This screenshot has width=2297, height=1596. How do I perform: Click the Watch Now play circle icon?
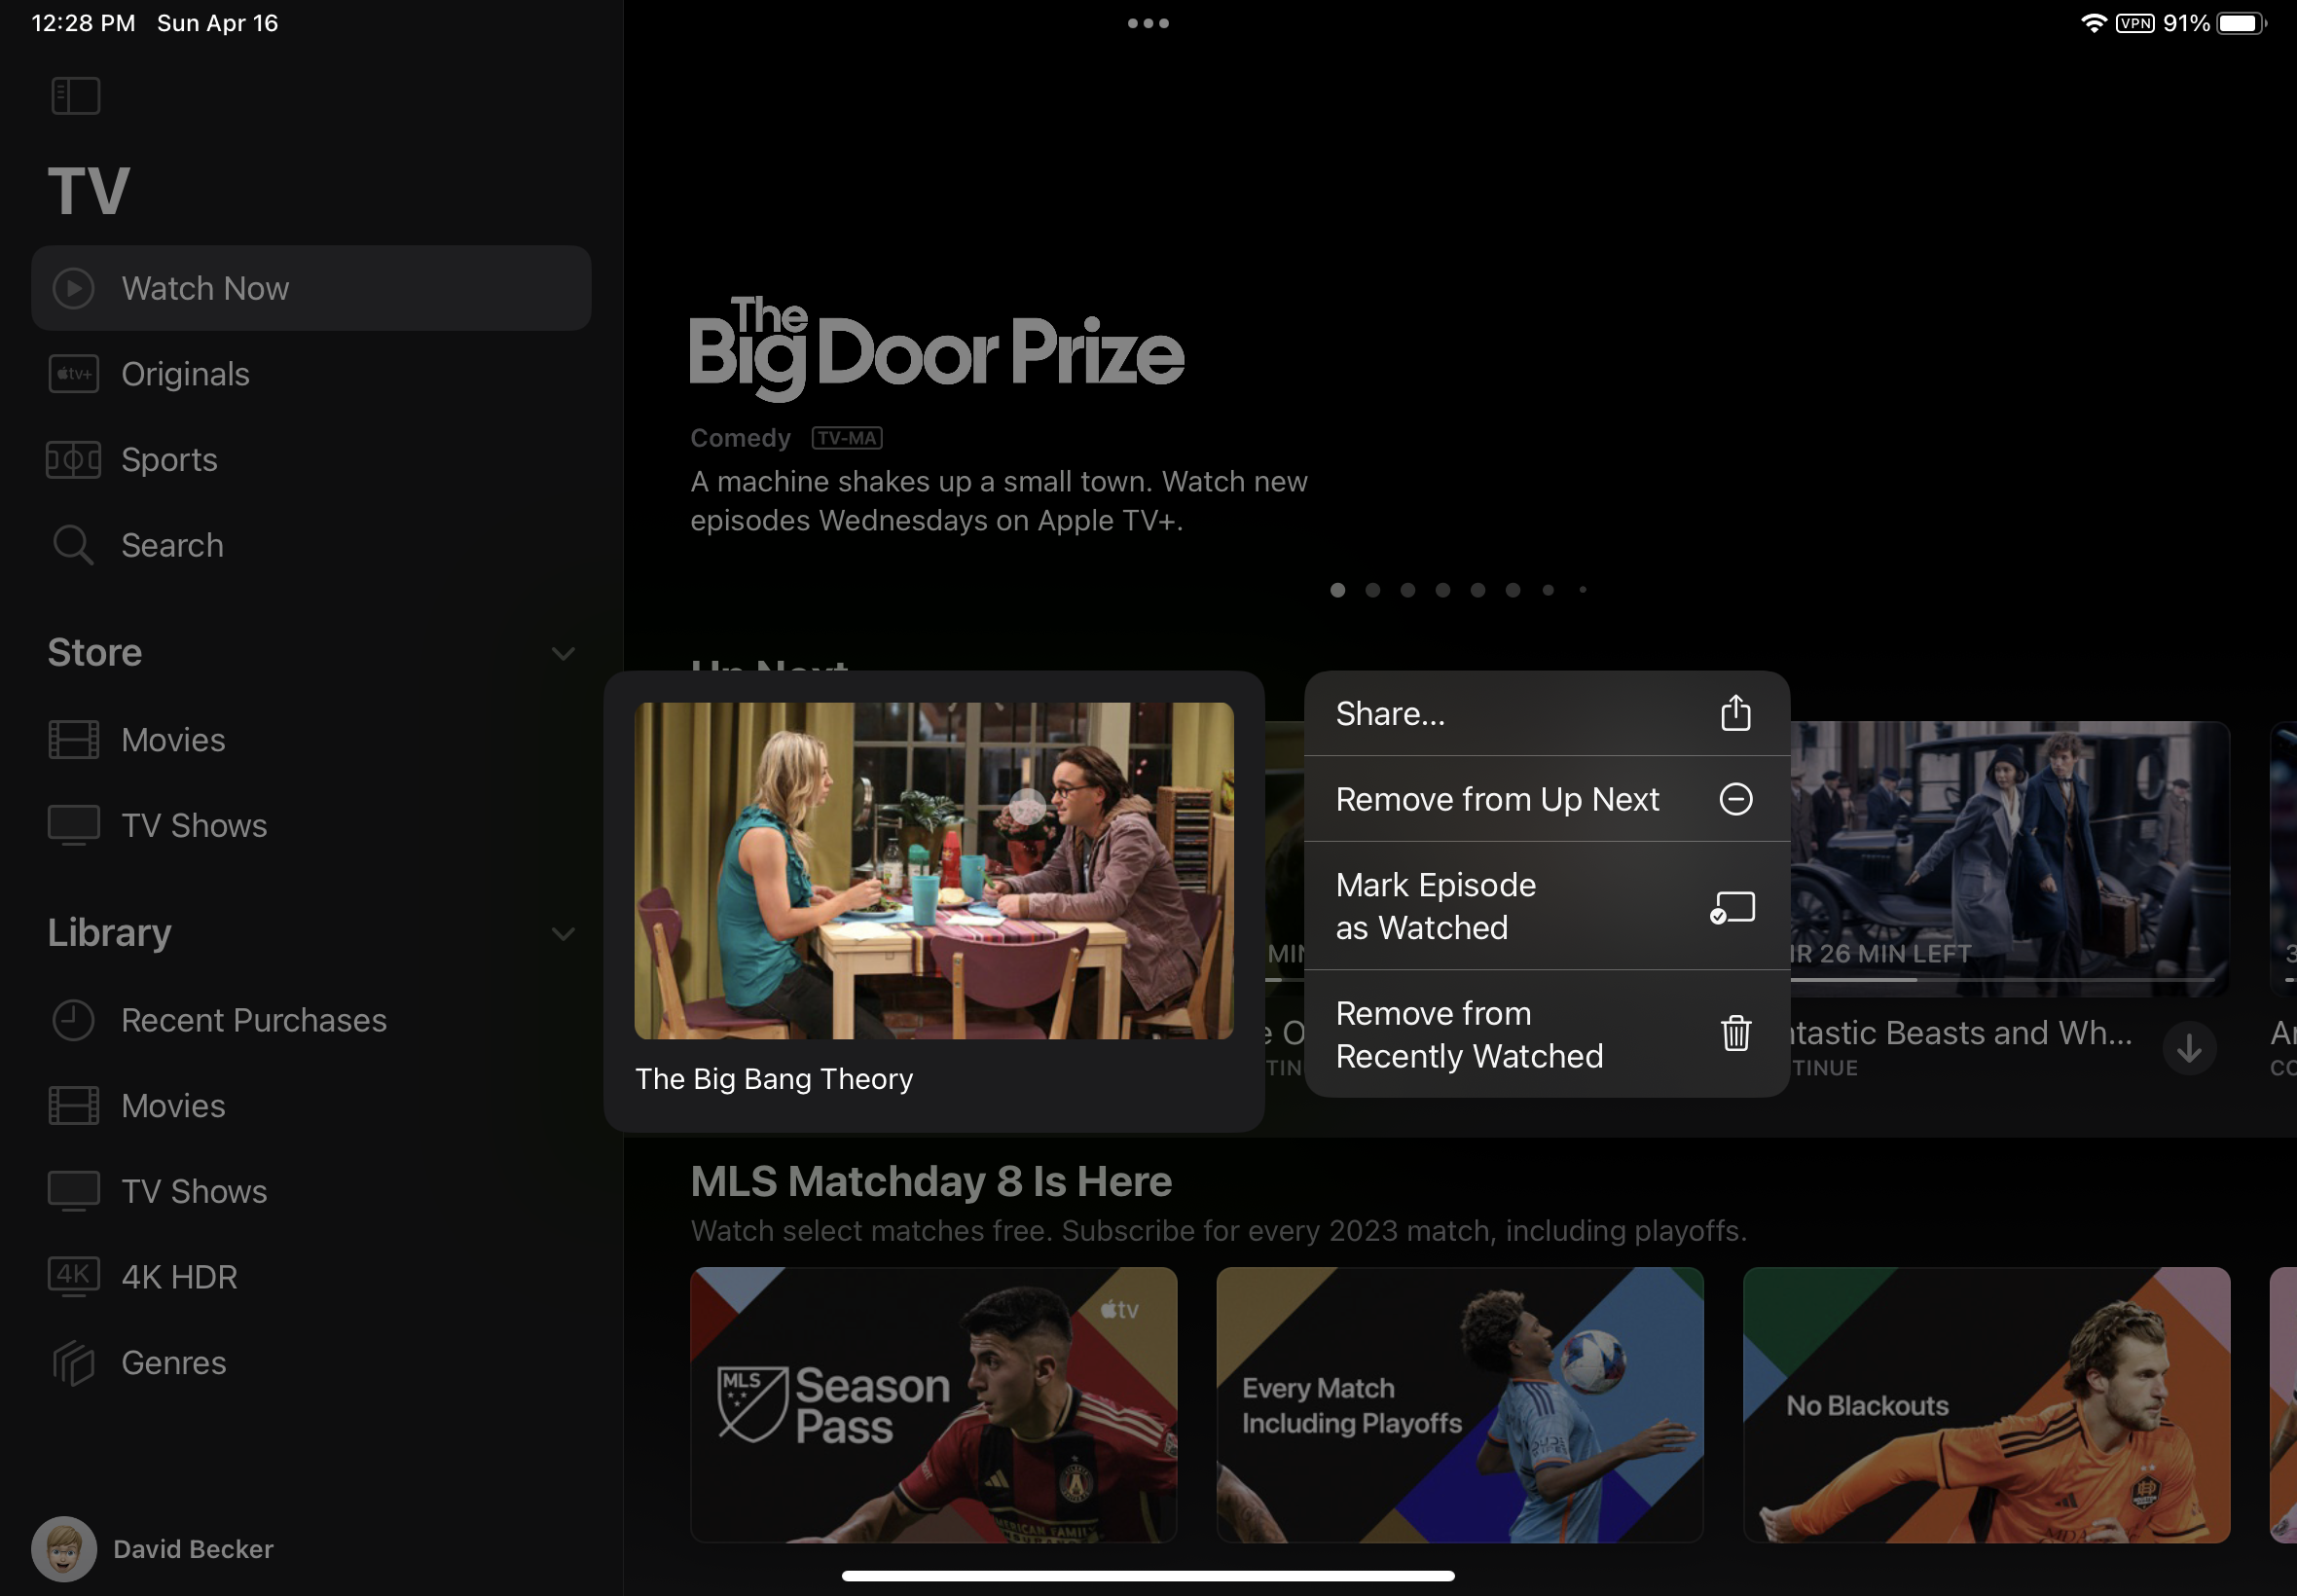click(x=73, y=288)
